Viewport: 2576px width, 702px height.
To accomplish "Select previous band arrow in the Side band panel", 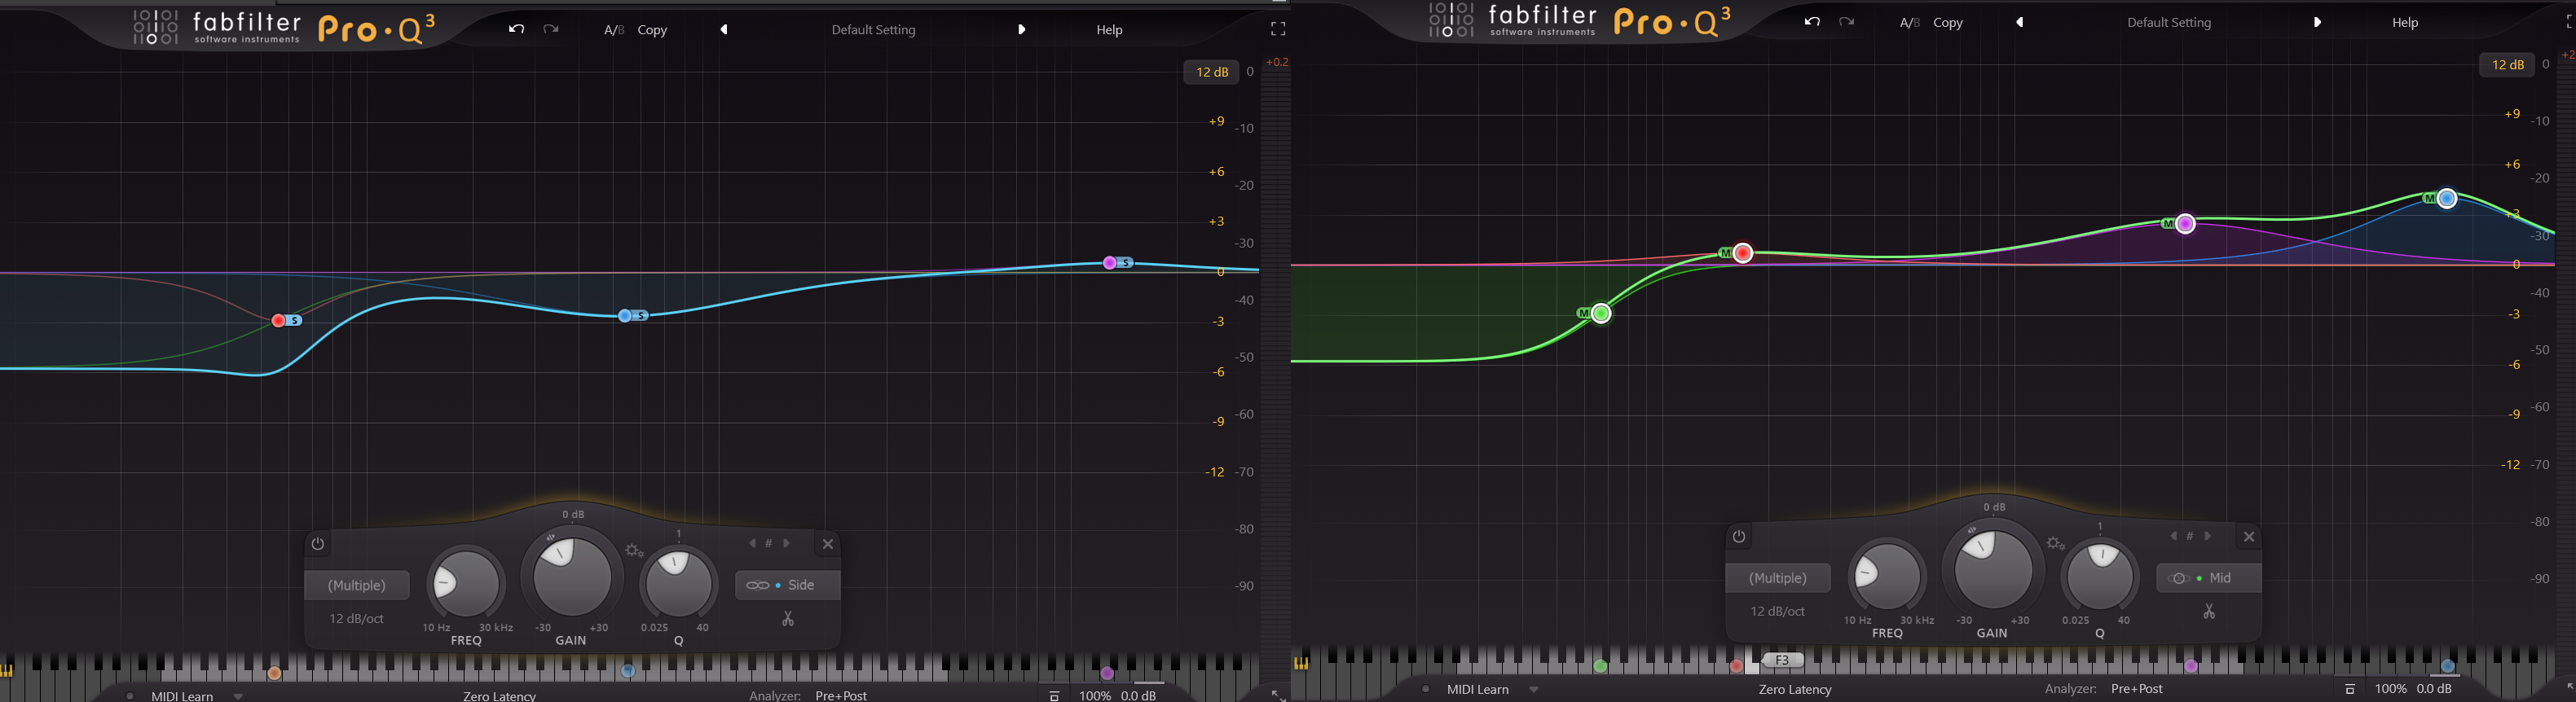I will coord(752,544).
